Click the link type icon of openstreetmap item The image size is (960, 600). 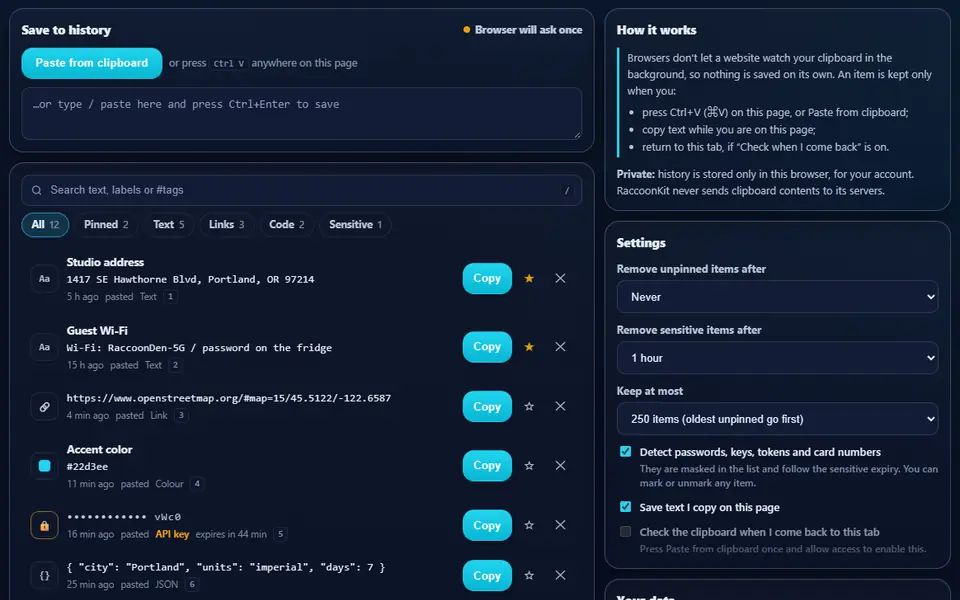click(x=45, y=407)
